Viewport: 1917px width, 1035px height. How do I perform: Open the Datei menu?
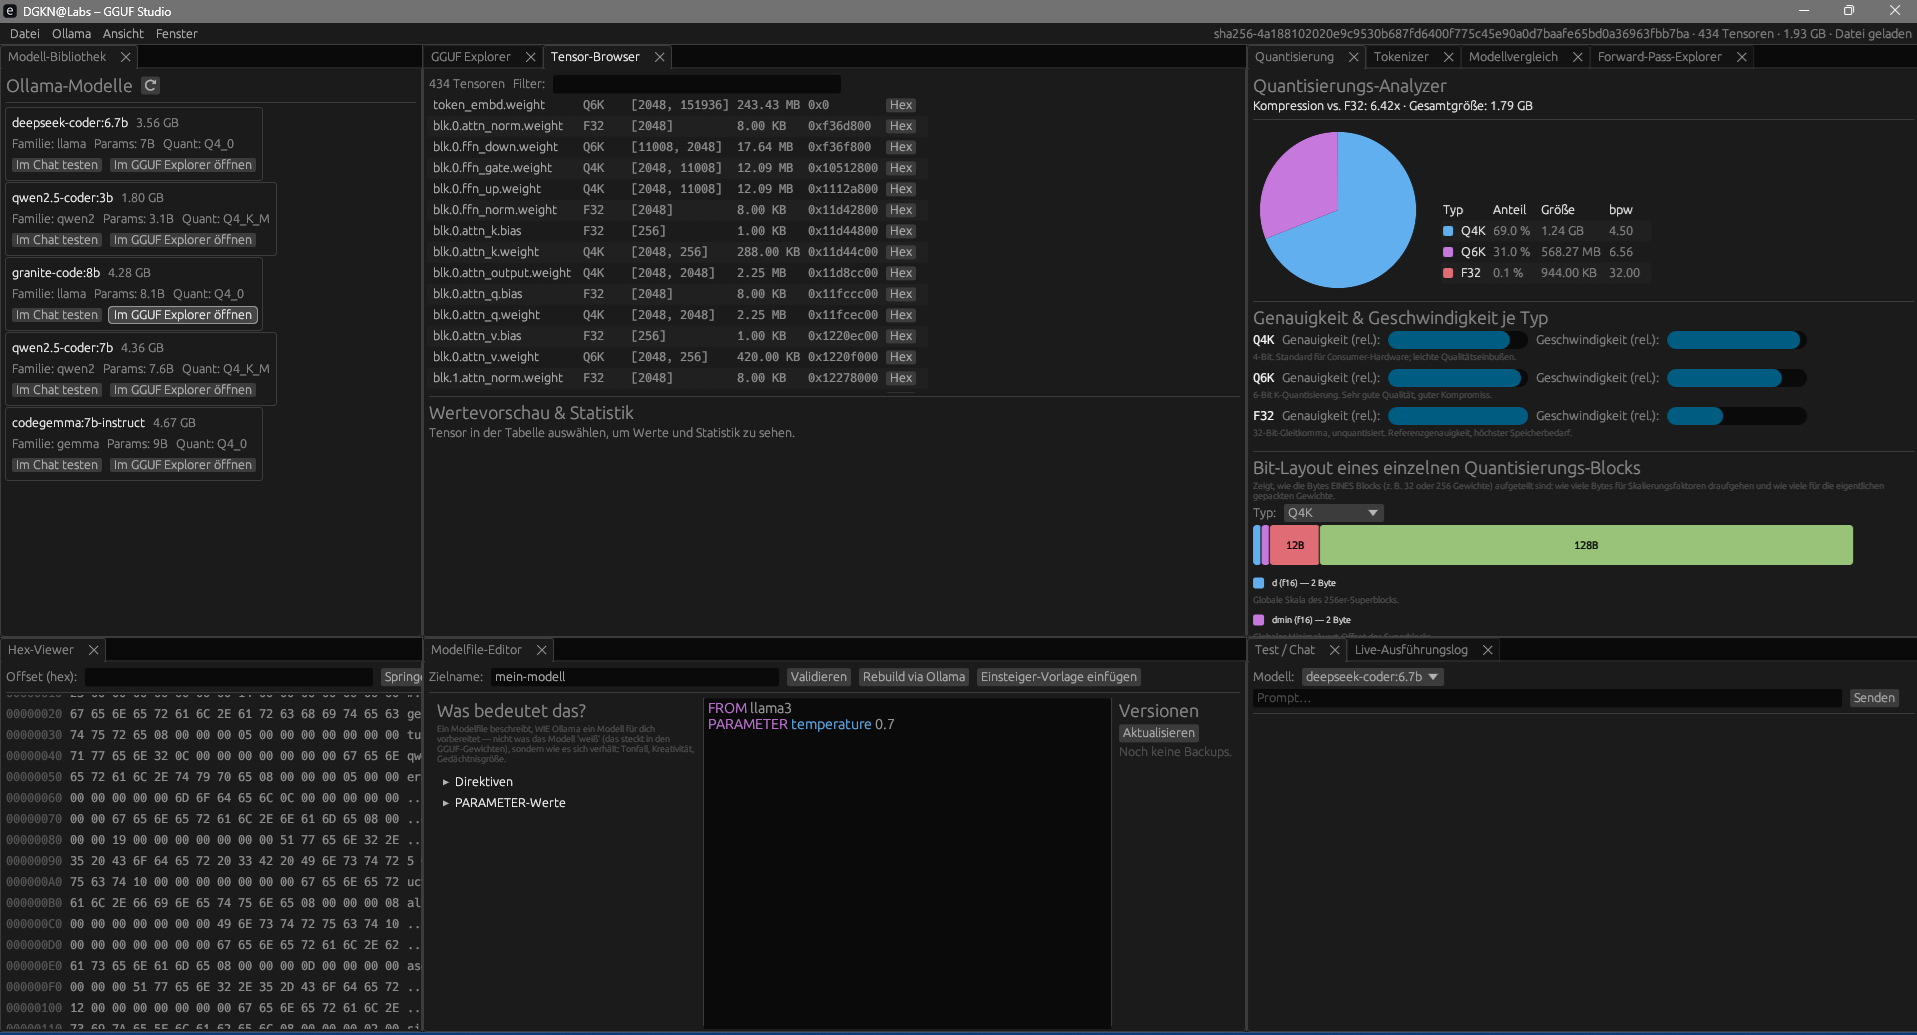(25, 34)
